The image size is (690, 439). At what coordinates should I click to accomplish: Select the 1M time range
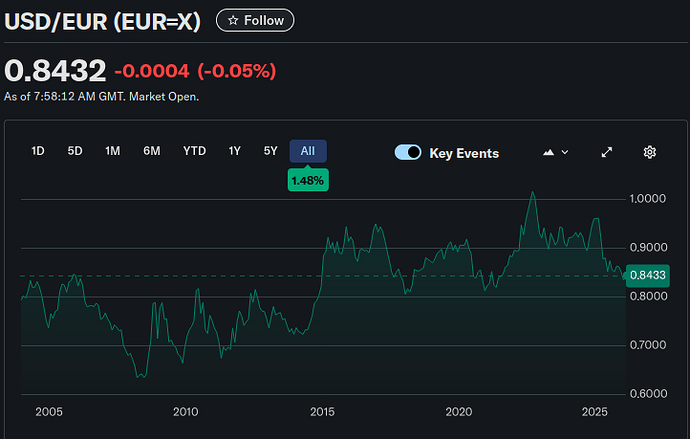click(112, 151)
